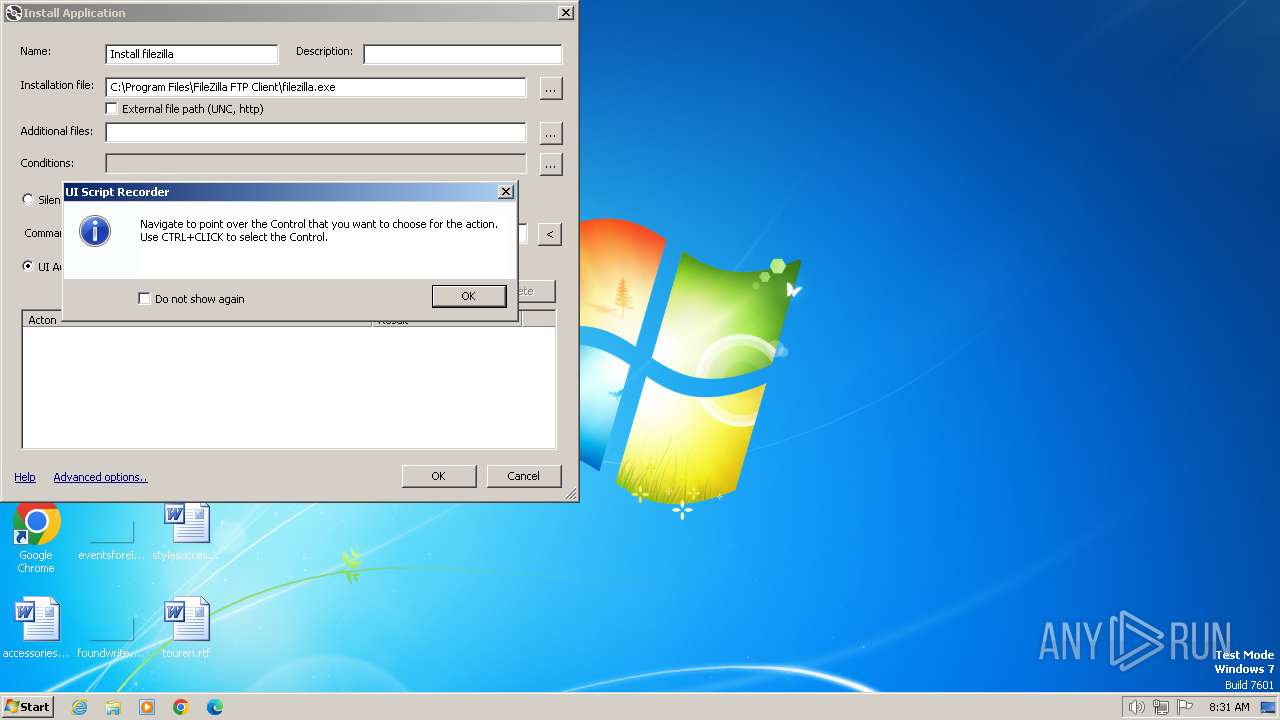Click the Show desktop button in the tray

[x=1269, y=707]
